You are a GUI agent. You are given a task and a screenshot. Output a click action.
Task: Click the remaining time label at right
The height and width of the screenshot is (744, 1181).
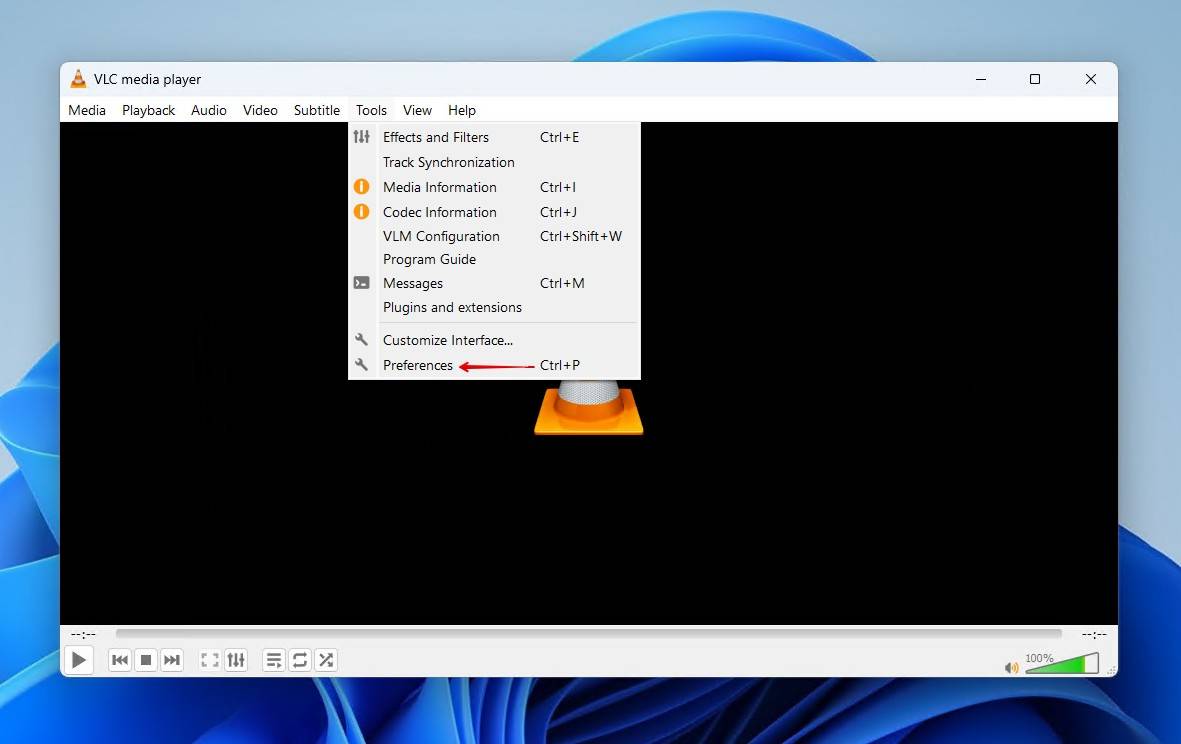click(x=1094, y=634)
